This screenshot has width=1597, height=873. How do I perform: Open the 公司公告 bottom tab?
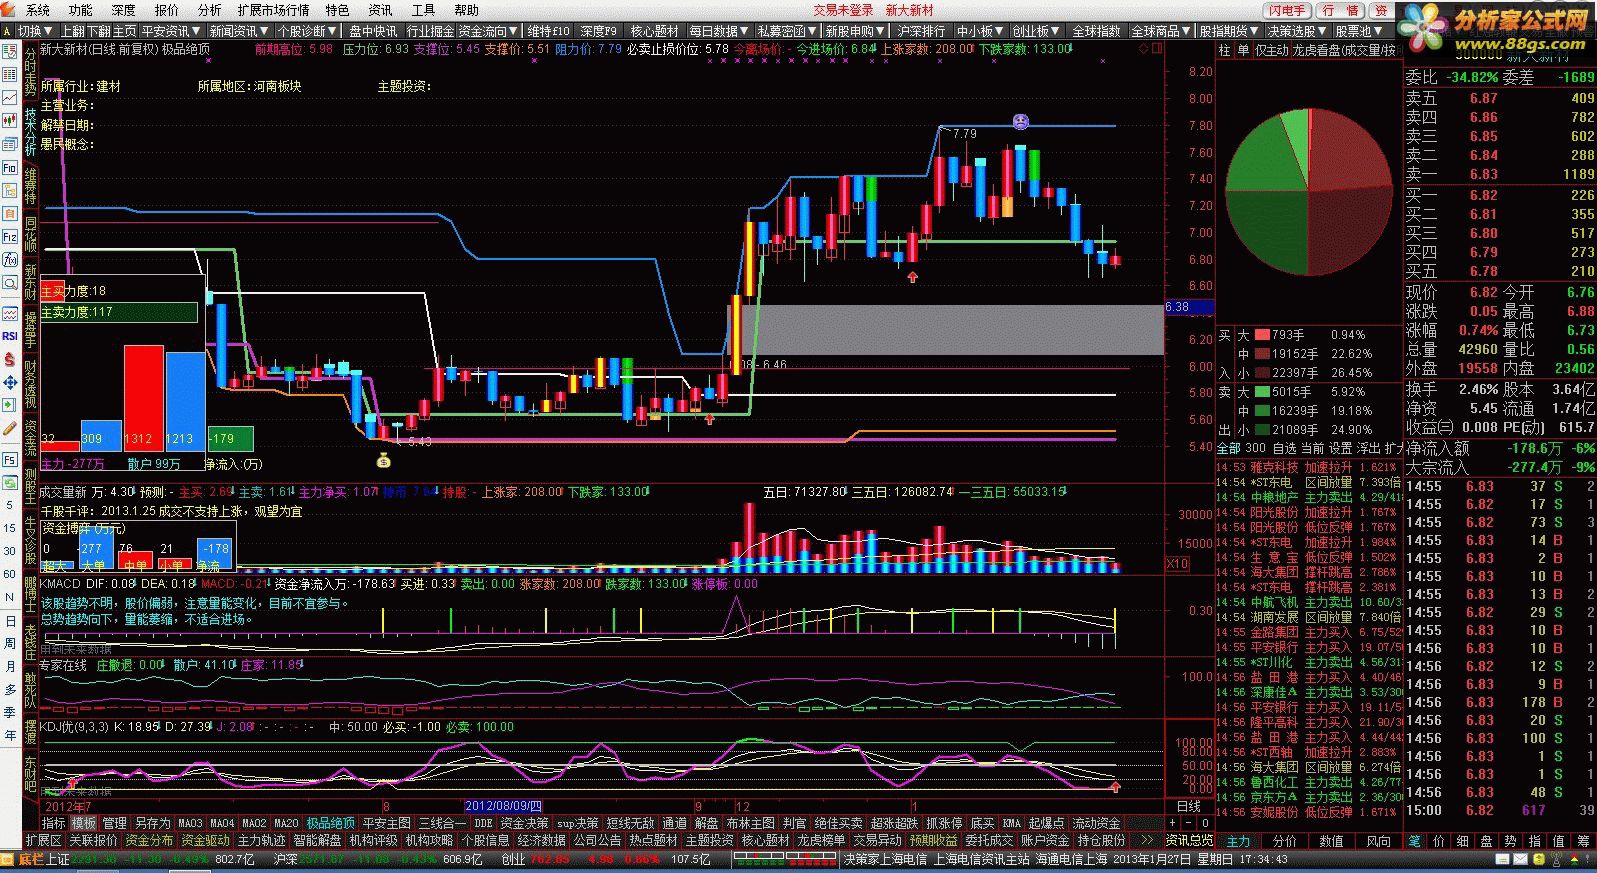tap(598, 840)
